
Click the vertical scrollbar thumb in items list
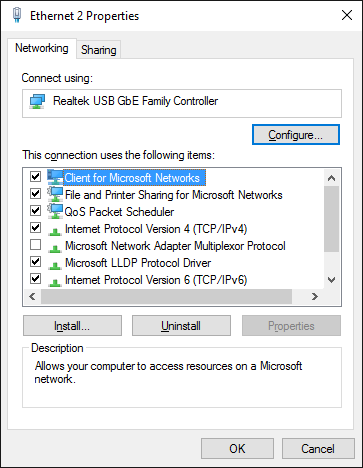tap(331, 219)
